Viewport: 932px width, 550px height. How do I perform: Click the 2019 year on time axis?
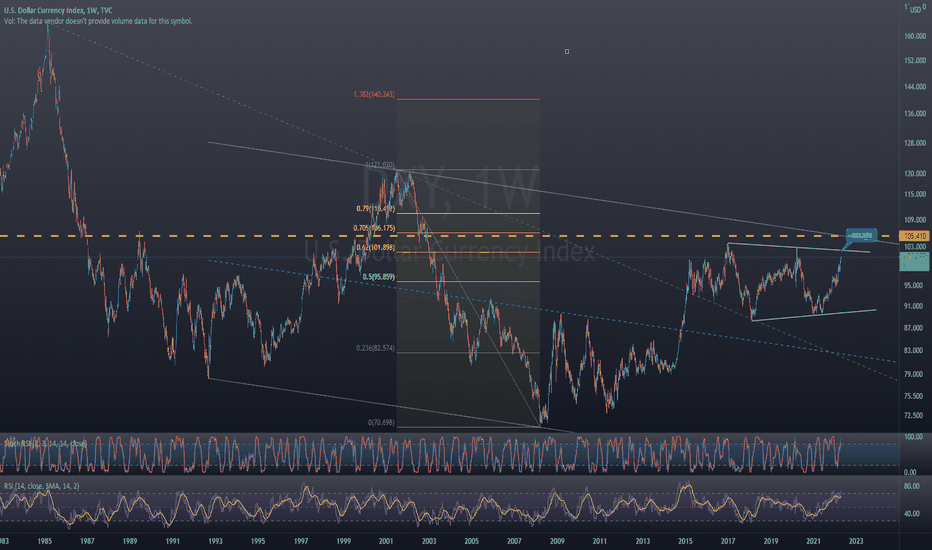pos(771,542)
